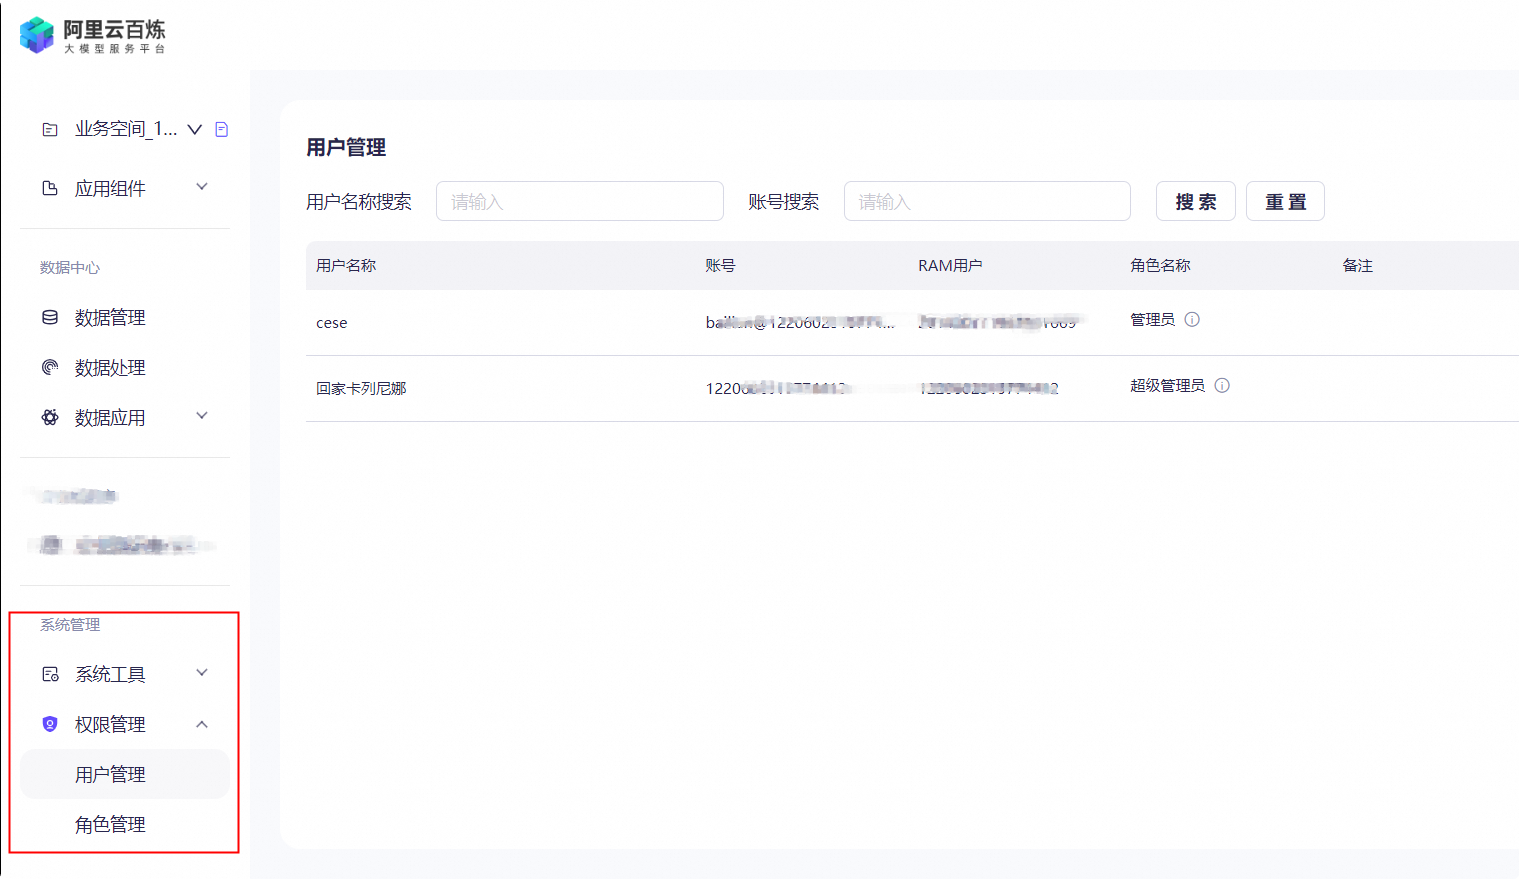1519x879 pixels.
Task: Click the 管理员 role text
Action: pos(1152,319)
